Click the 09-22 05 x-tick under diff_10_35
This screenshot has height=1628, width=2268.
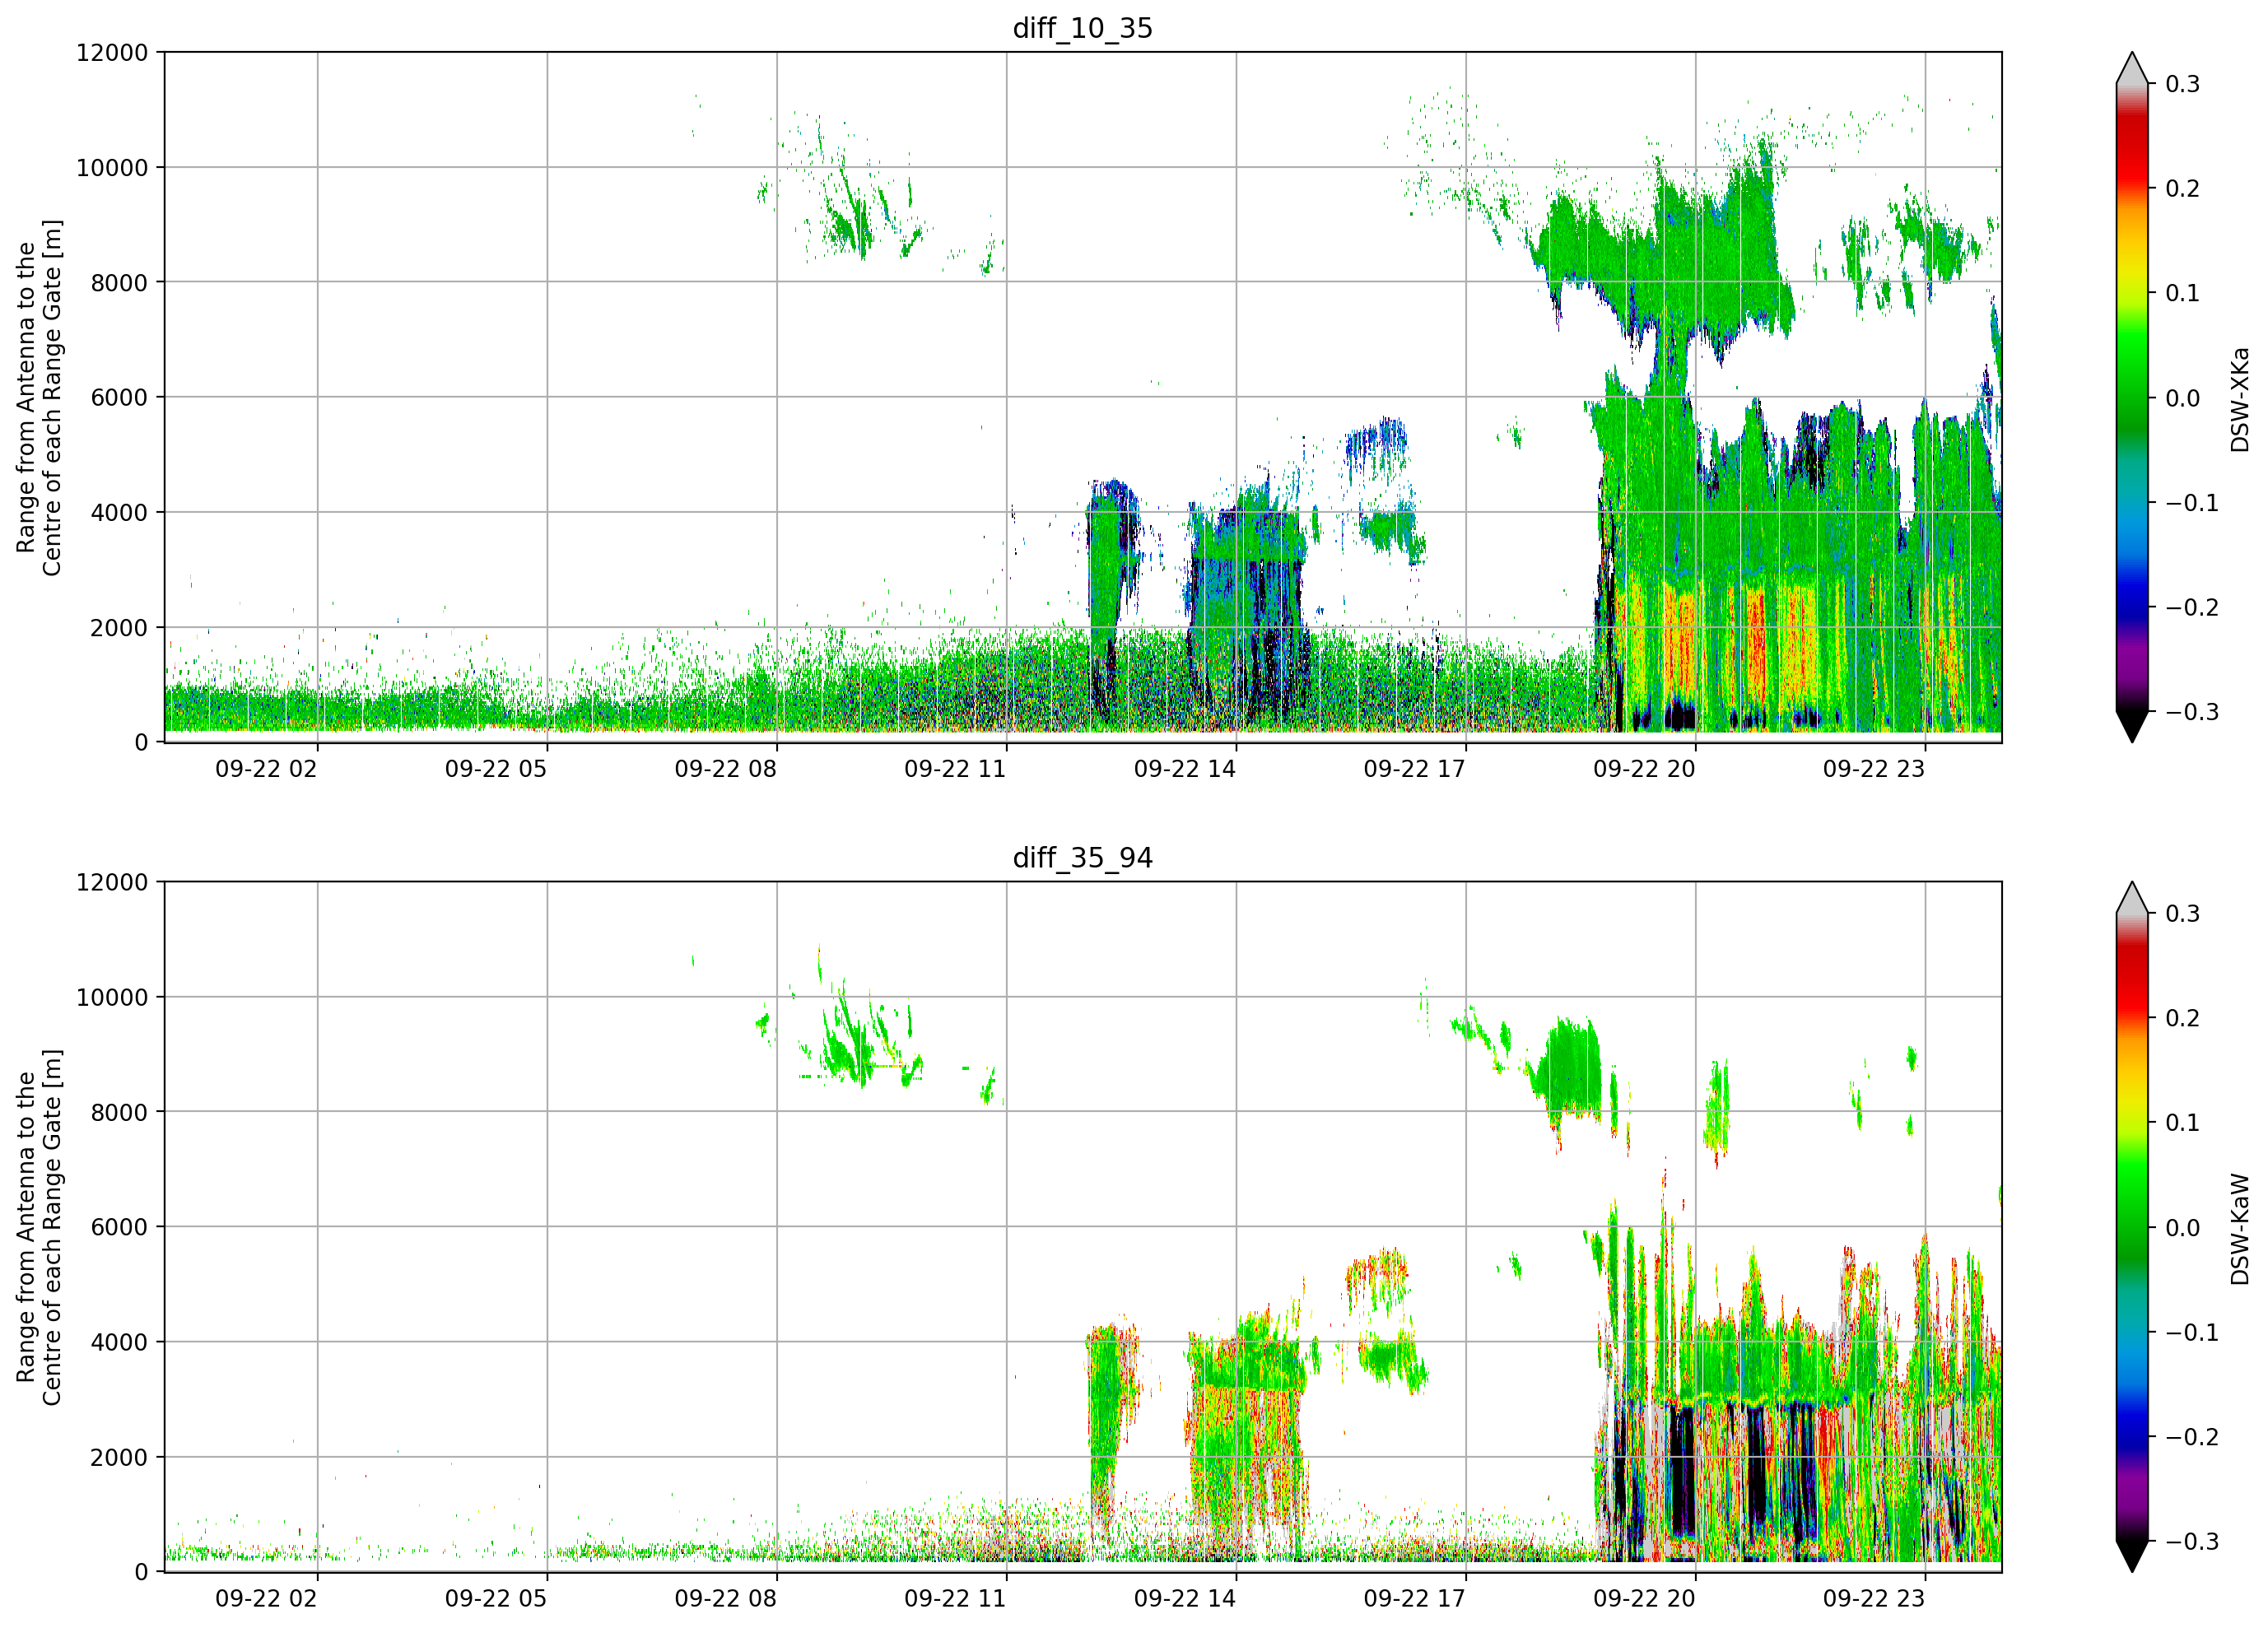tap(496, 769)
